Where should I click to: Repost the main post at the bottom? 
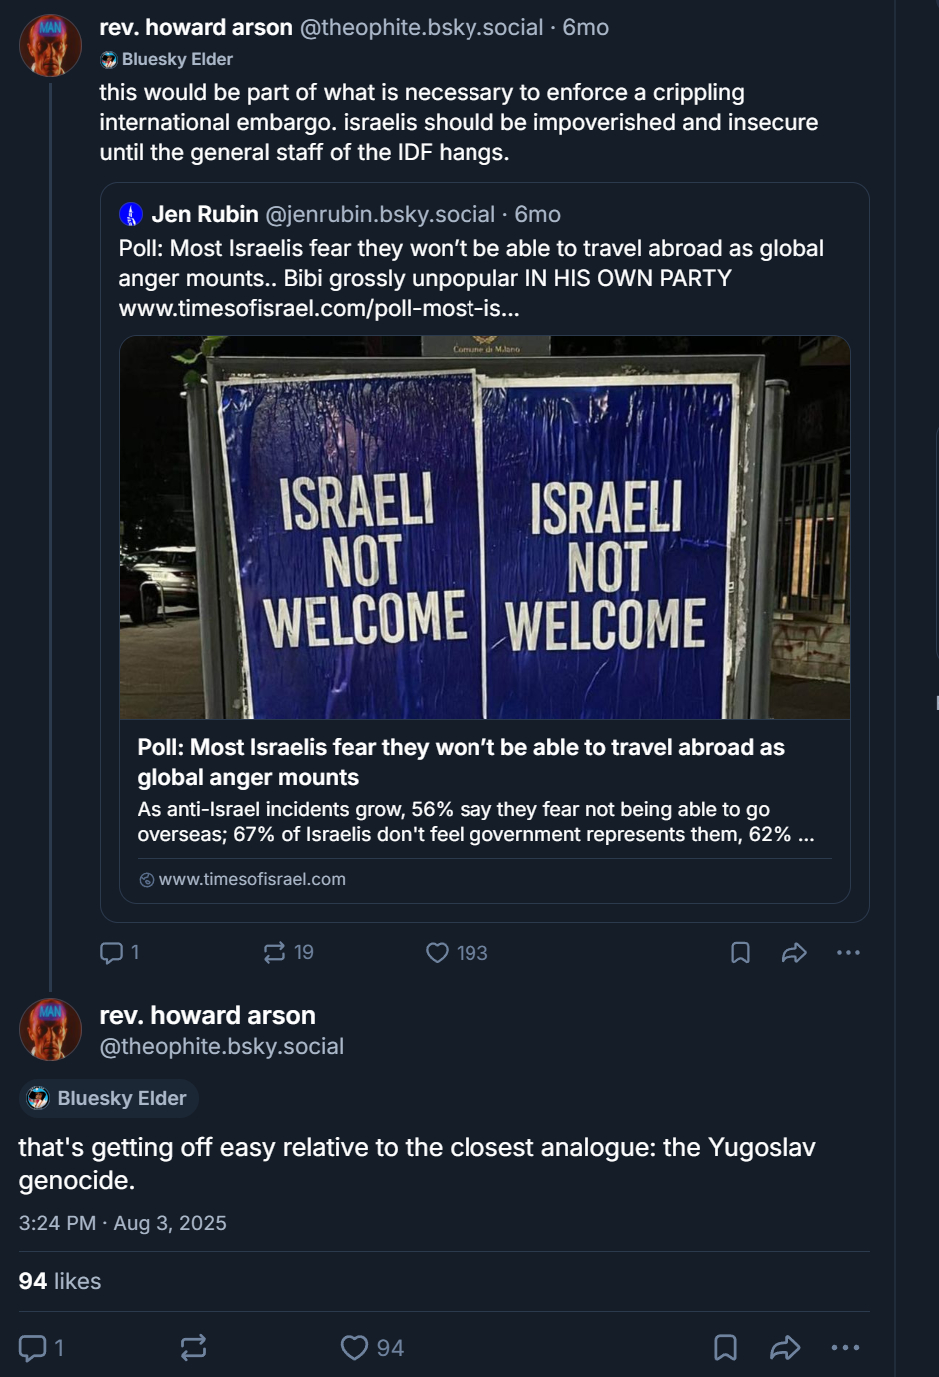(193, 1348)
